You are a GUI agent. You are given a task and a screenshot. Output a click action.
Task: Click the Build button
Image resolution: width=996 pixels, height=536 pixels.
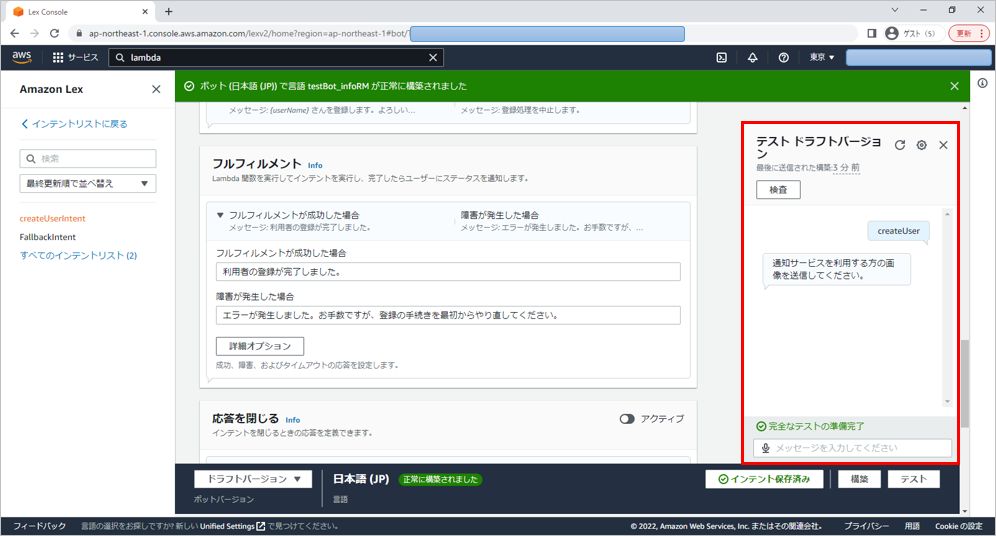pyautogui.click(x=859, y=479)
